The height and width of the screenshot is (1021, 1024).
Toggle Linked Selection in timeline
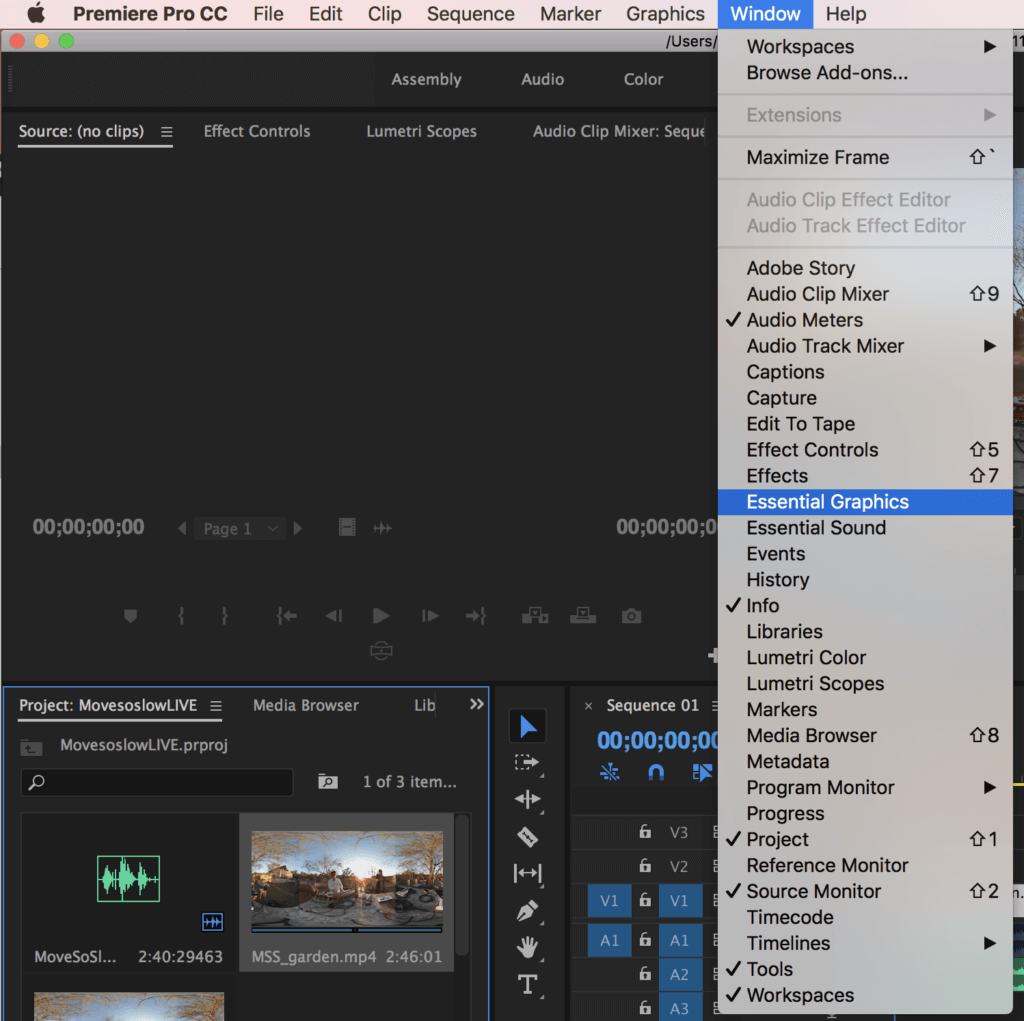click(701, 773)
